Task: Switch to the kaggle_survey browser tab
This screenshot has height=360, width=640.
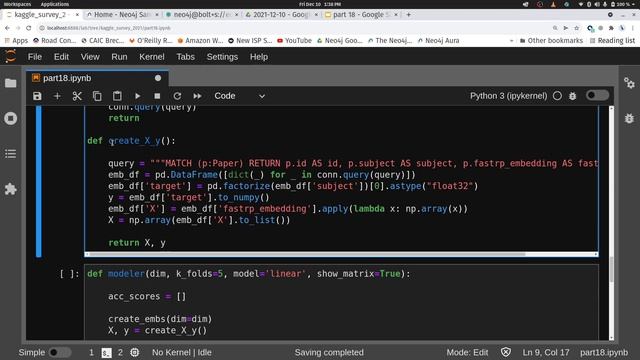Action: [42, 15]
